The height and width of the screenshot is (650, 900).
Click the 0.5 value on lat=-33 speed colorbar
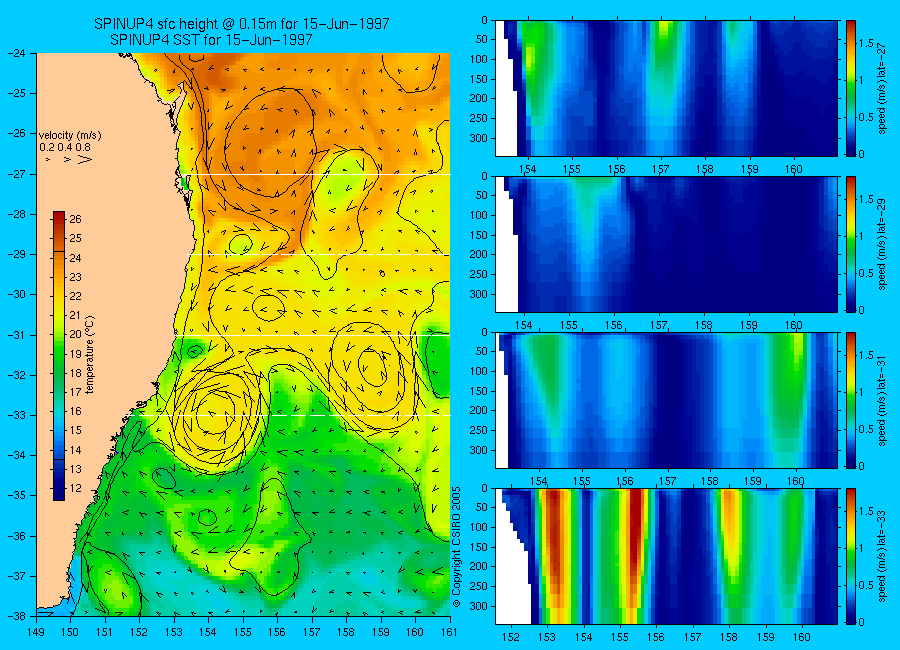tap(867, 585)
